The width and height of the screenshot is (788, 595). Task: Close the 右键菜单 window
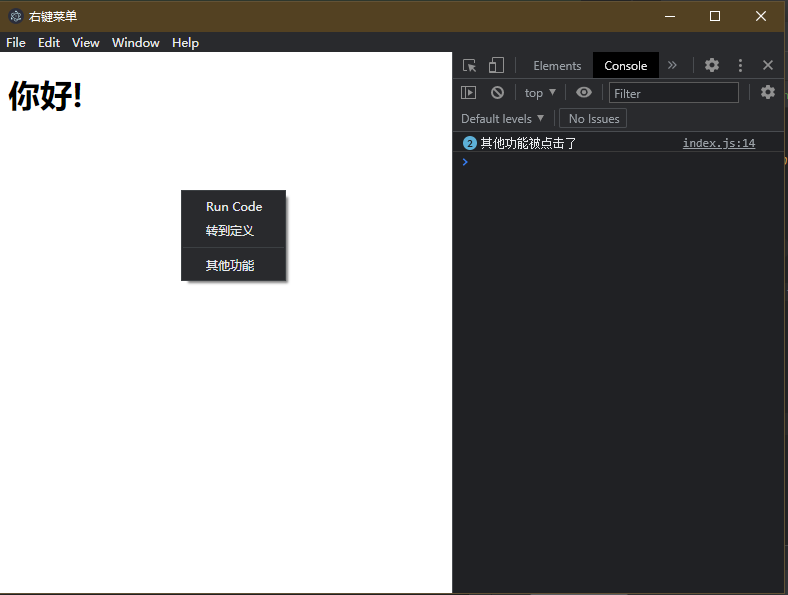pos(760,16)
